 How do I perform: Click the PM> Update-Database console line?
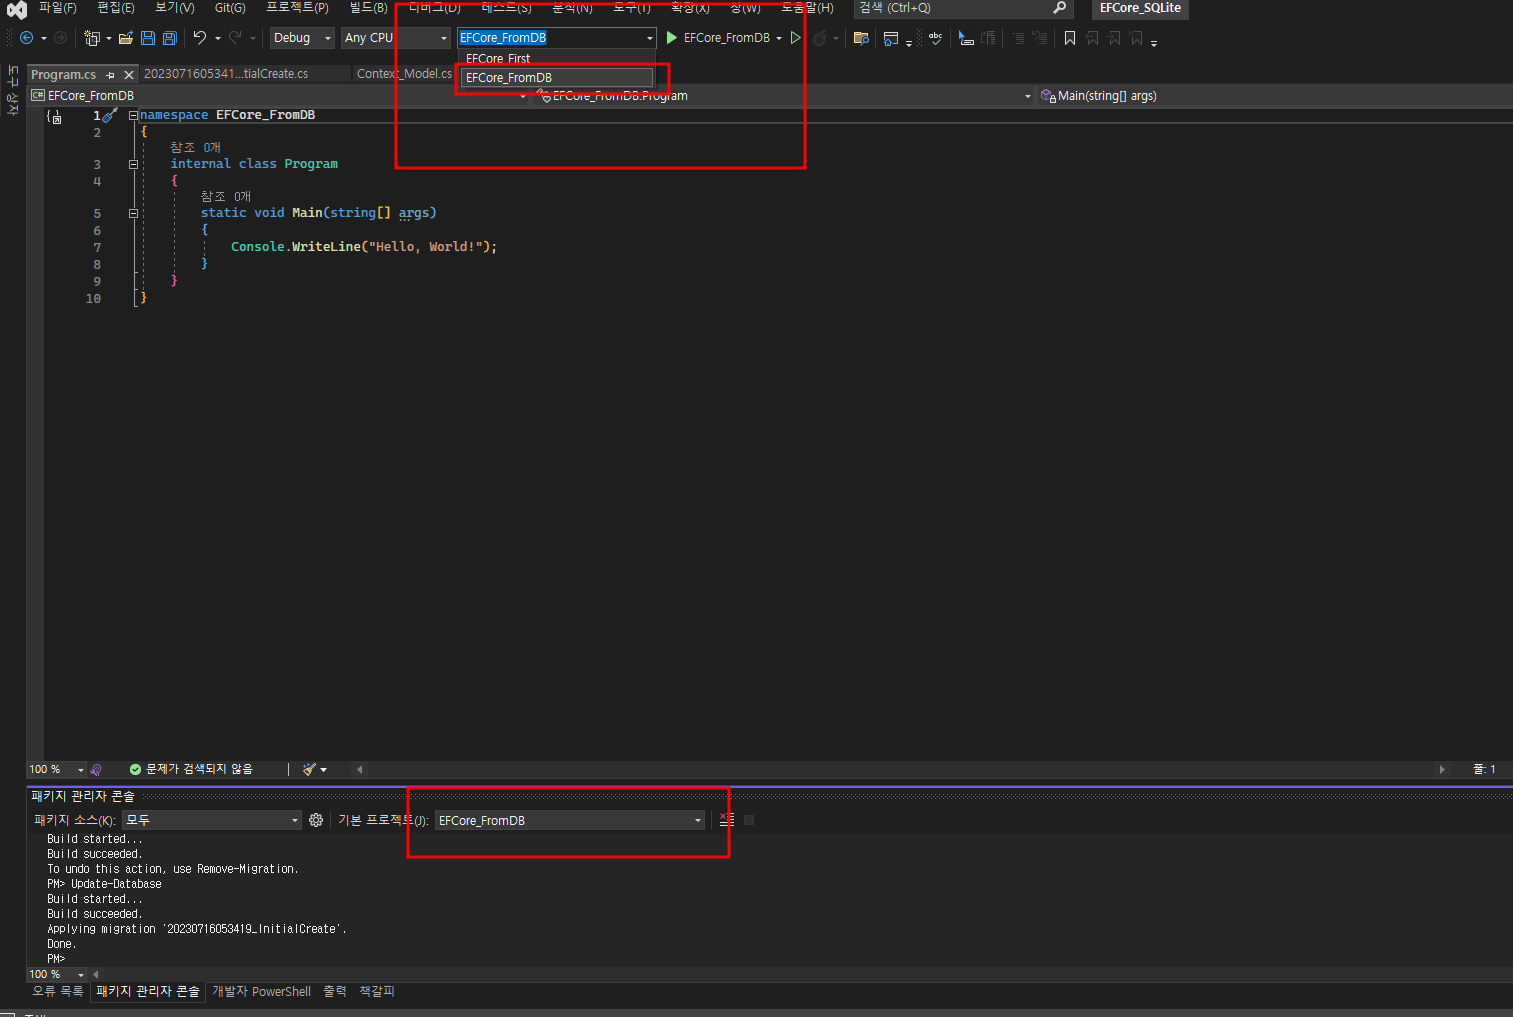coord(104,884)
